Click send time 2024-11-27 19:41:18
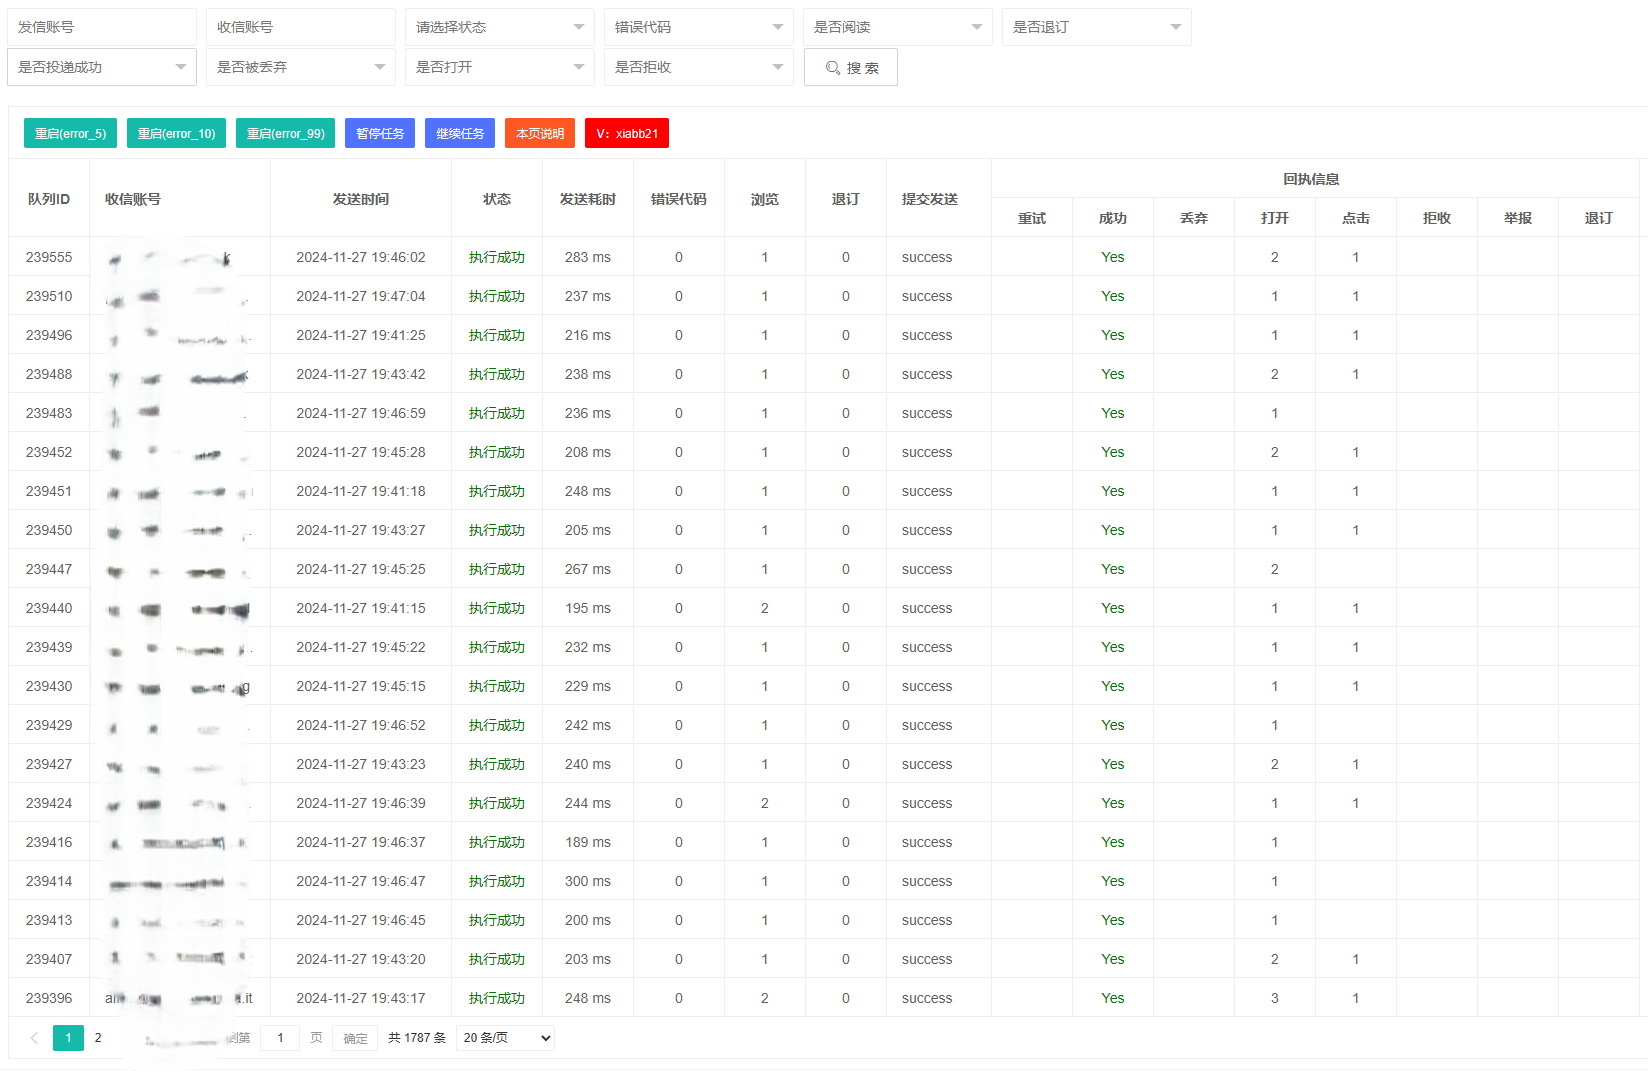The height and width of the screenshot is (1071, 1648). coord(361,491)
